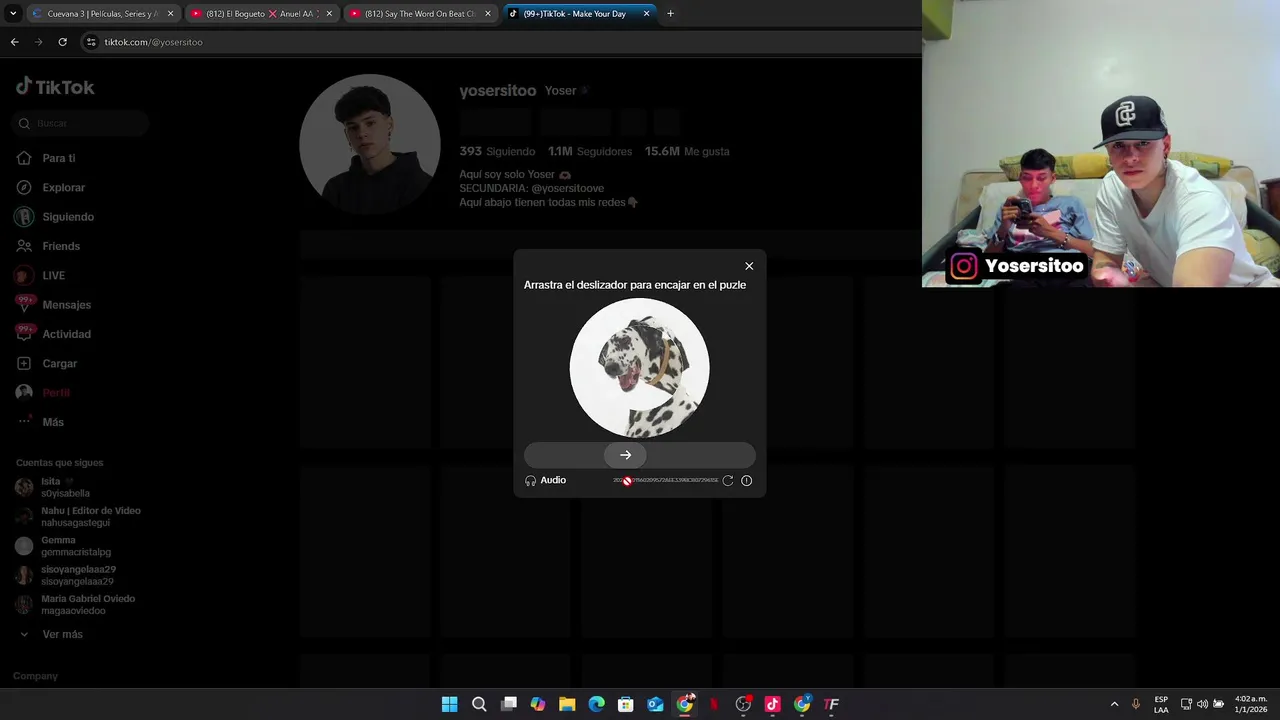This screenshot has height=720, width=1280.
Task: Open the Más menu
Action: coord(52,422)
